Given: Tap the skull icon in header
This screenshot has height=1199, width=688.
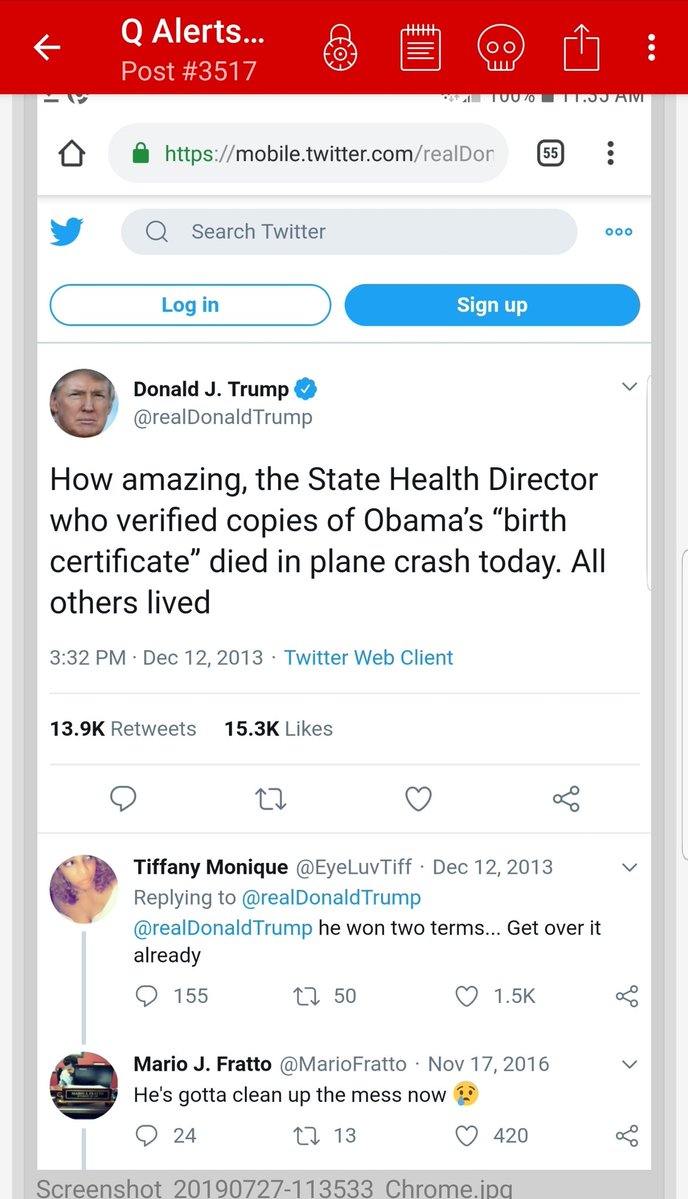Looking at the screenshot, I should 501,47.
